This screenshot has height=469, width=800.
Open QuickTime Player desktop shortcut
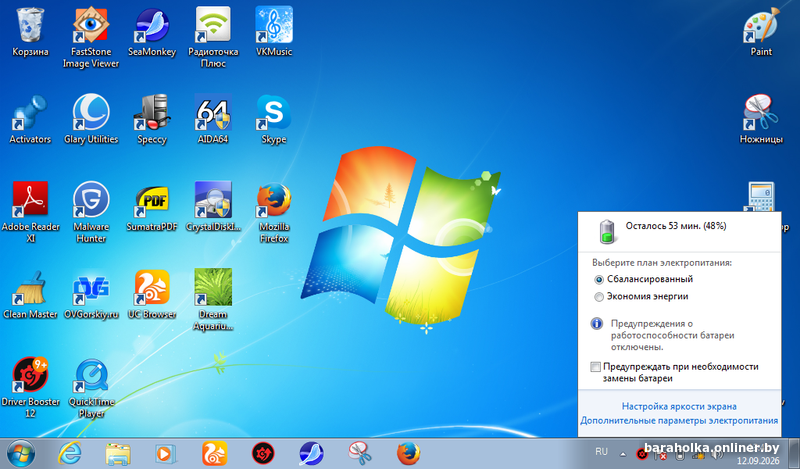click(91, 387)
